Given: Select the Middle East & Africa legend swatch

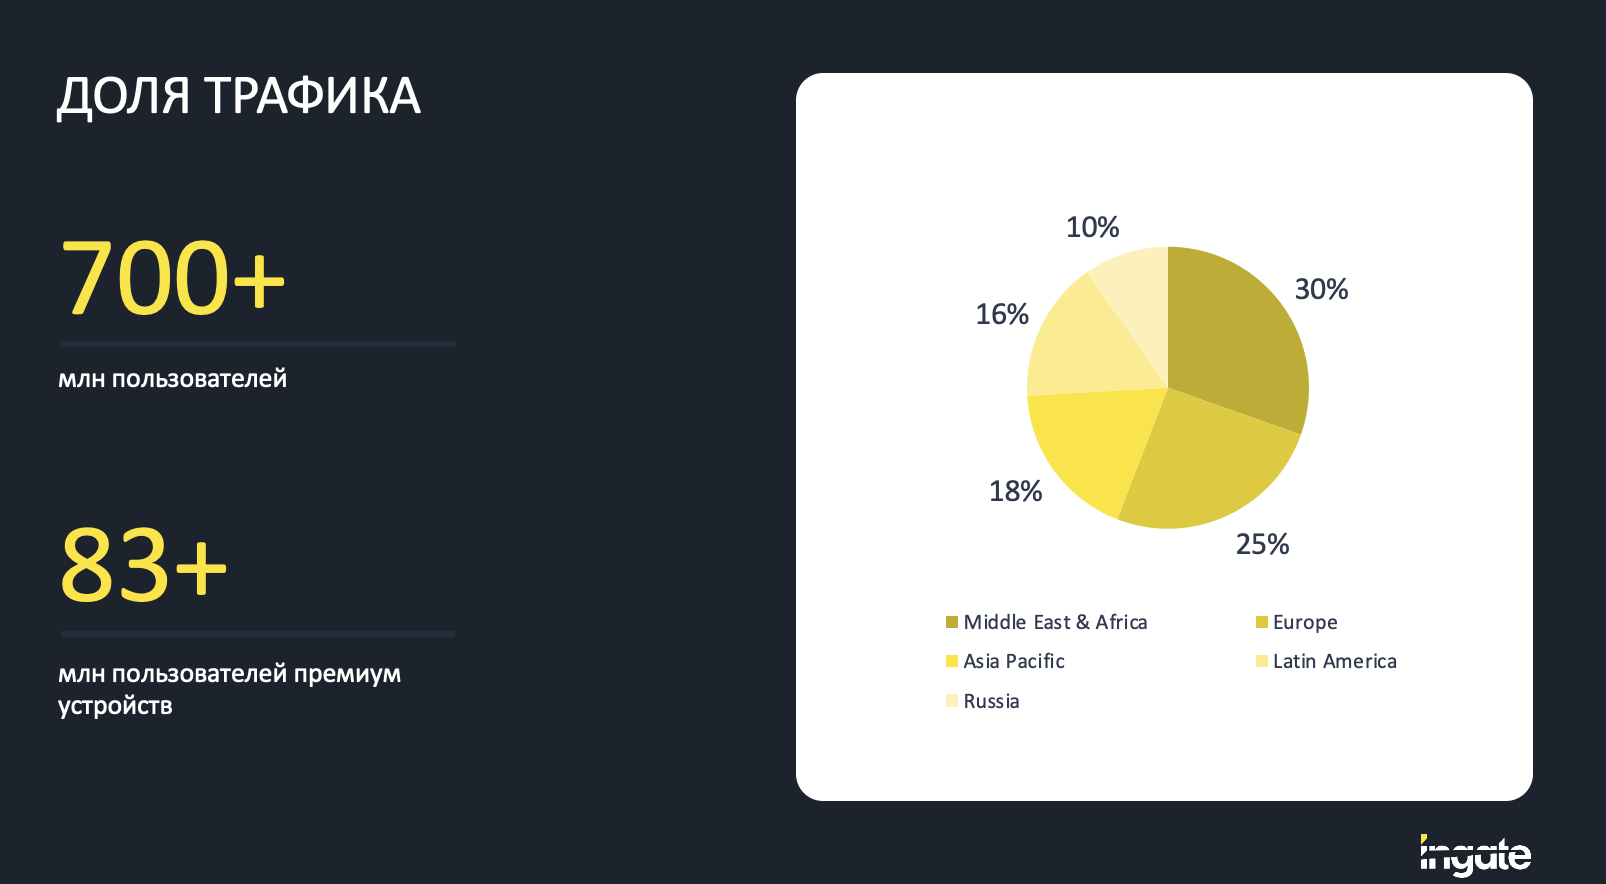Looking at the screenshot, I should 952,622.
